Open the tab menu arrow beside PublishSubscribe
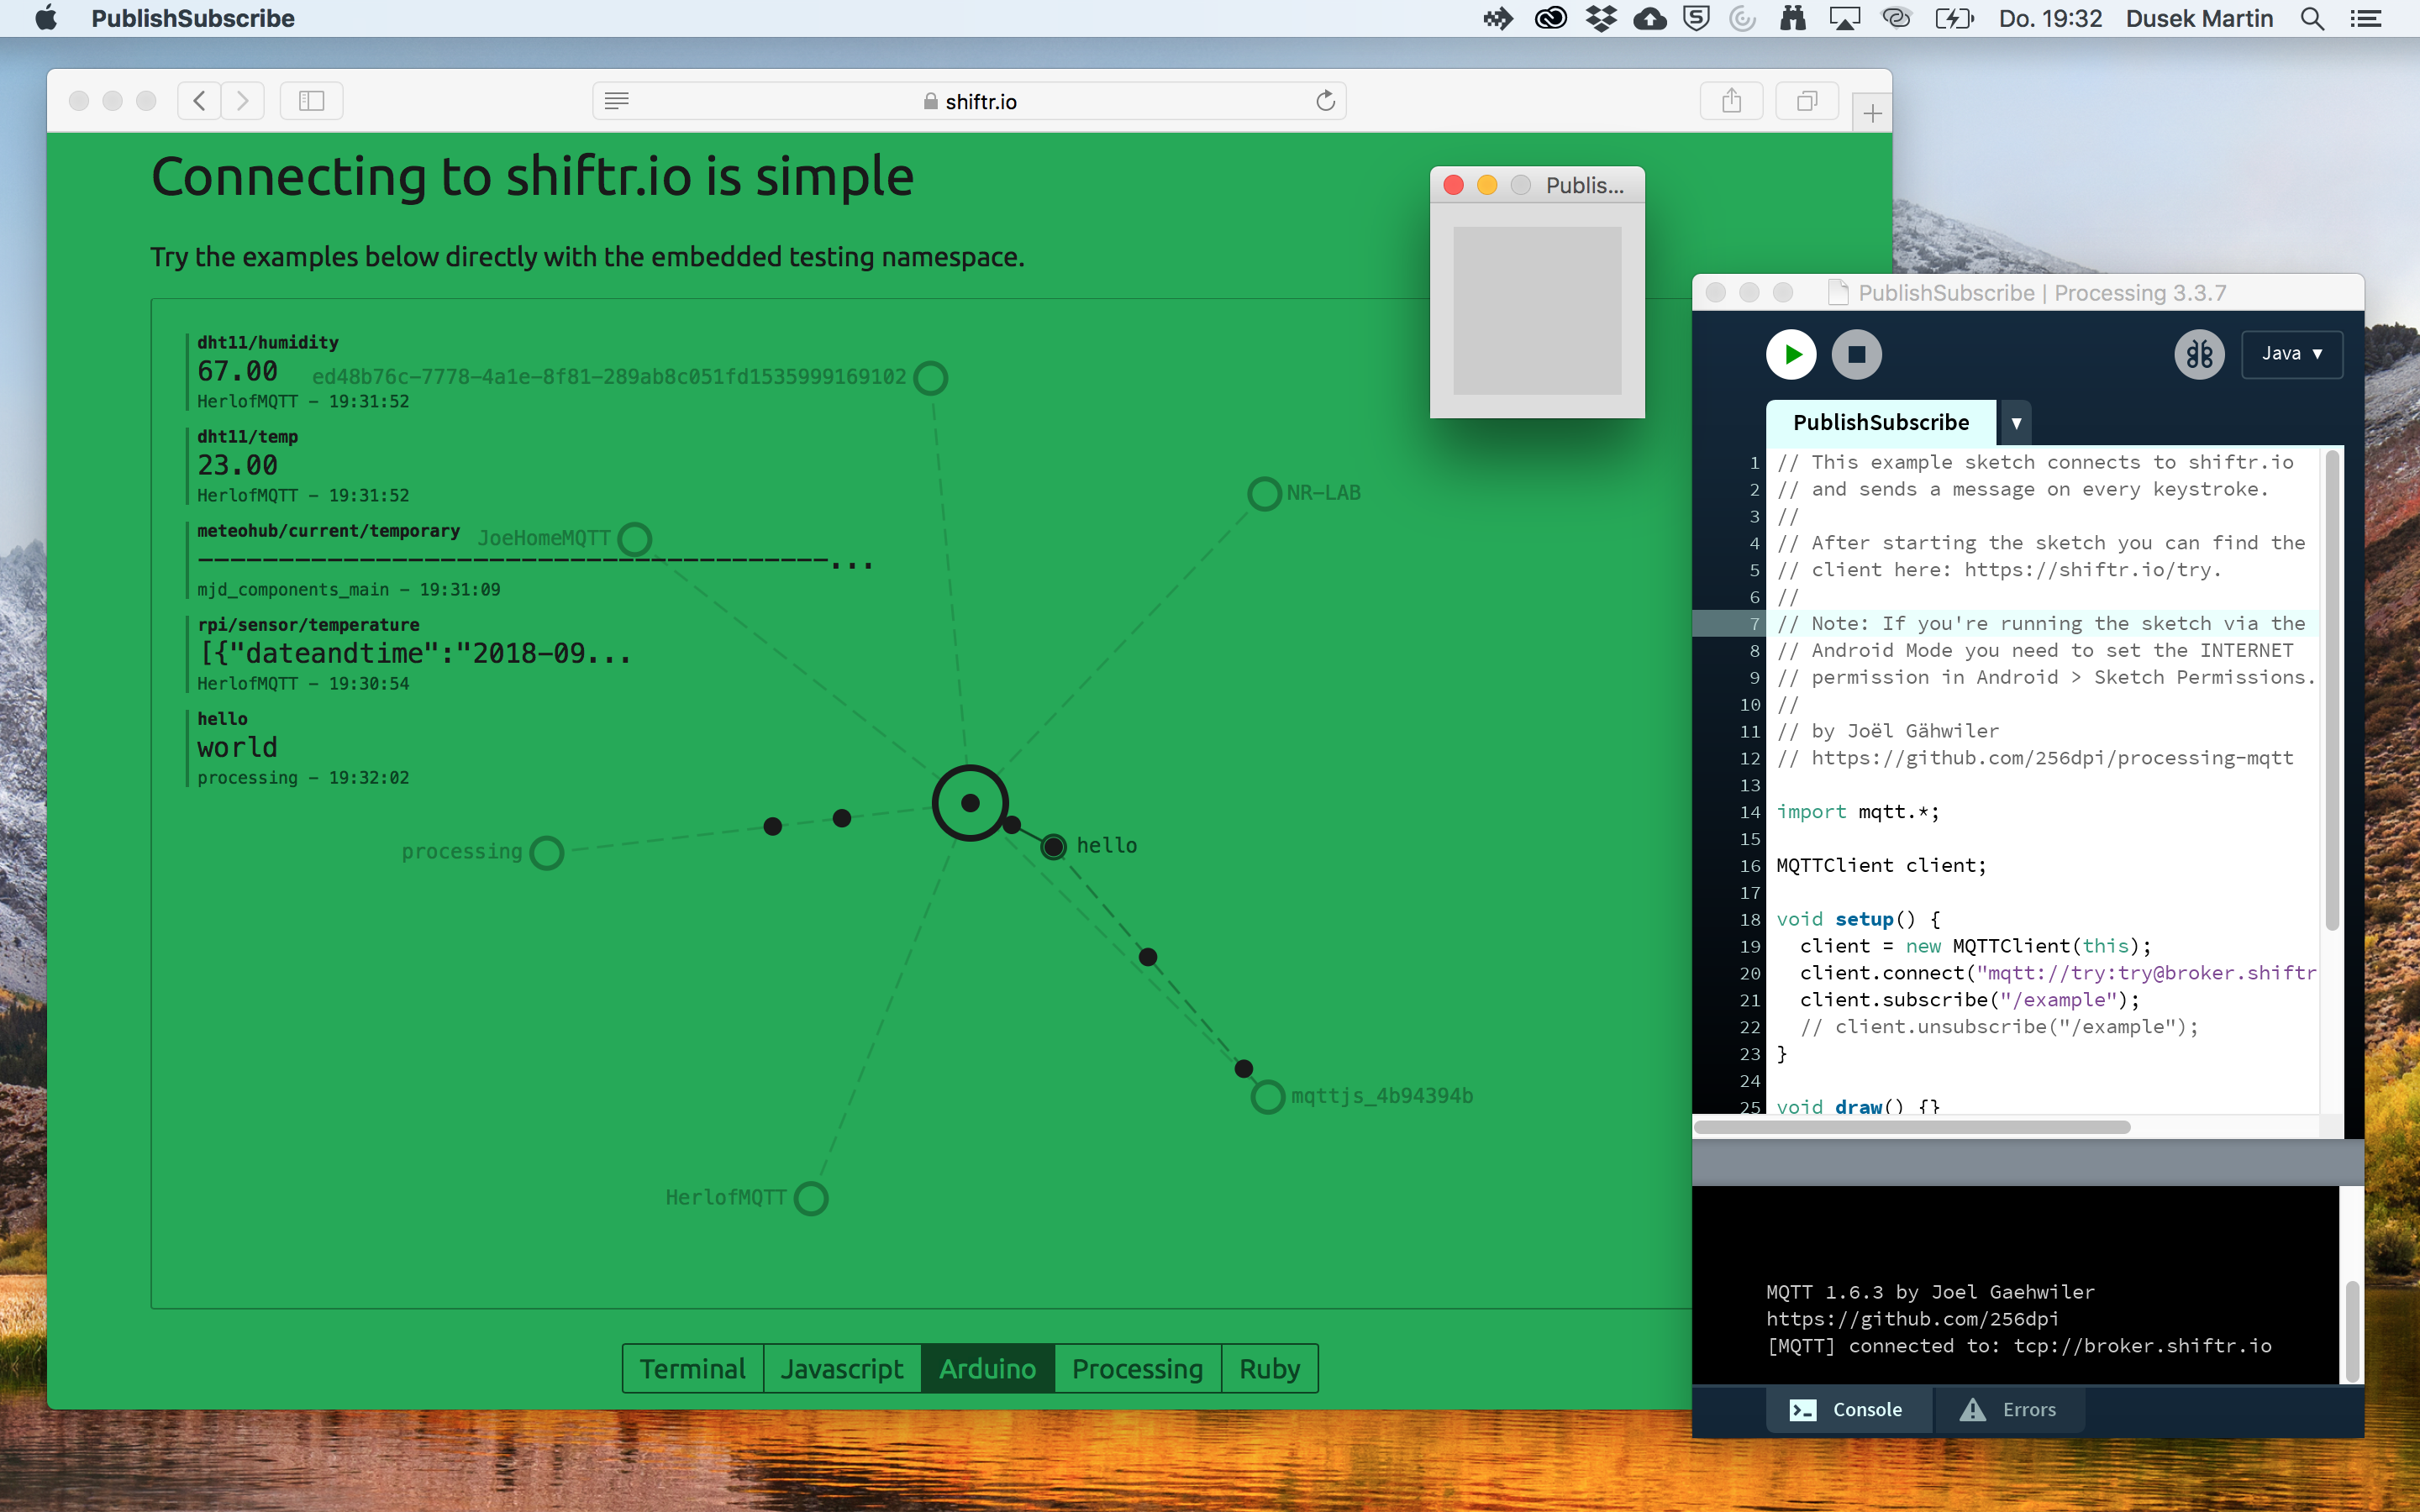 pos(2016,423)
